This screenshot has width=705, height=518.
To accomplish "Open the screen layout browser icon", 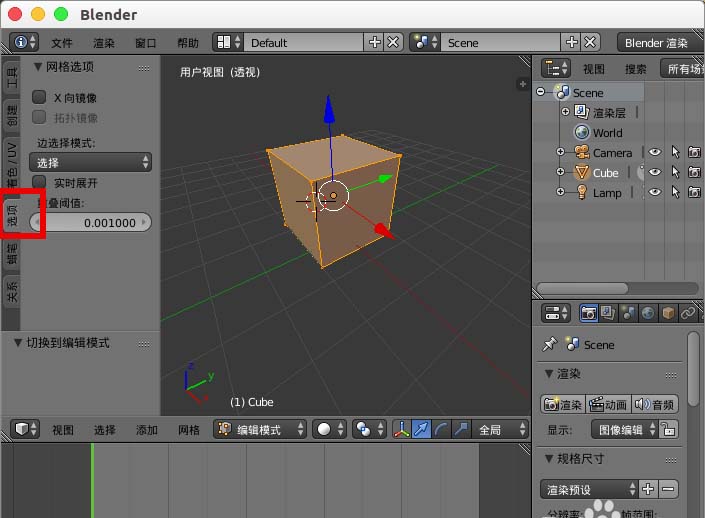I will [229, 42].
